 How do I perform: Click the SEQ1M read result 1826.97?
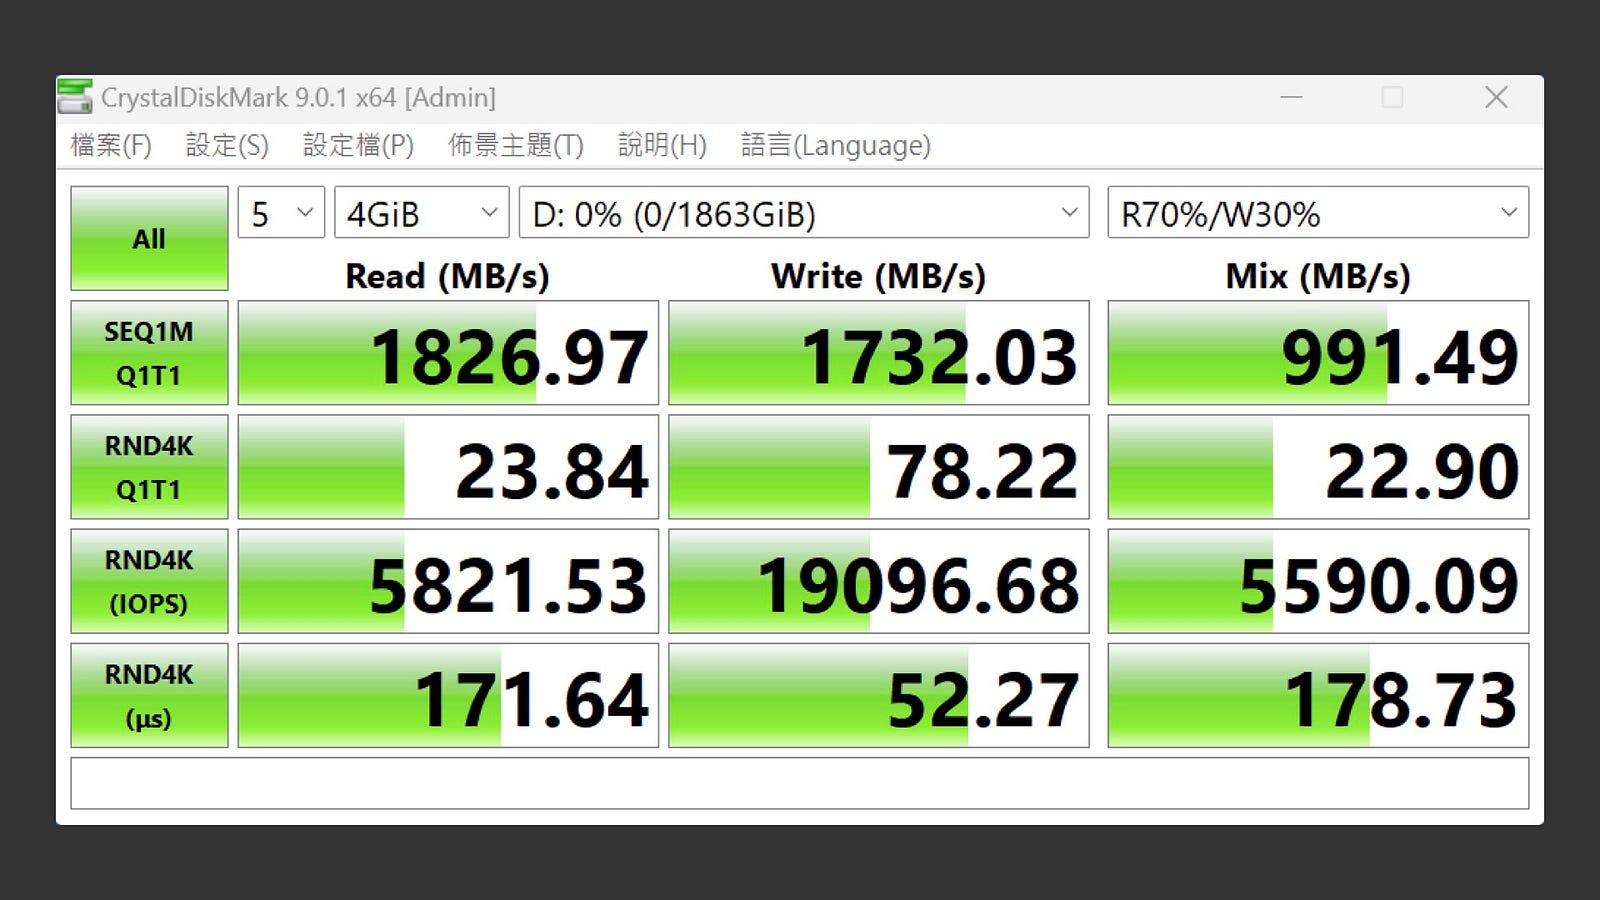448,353
